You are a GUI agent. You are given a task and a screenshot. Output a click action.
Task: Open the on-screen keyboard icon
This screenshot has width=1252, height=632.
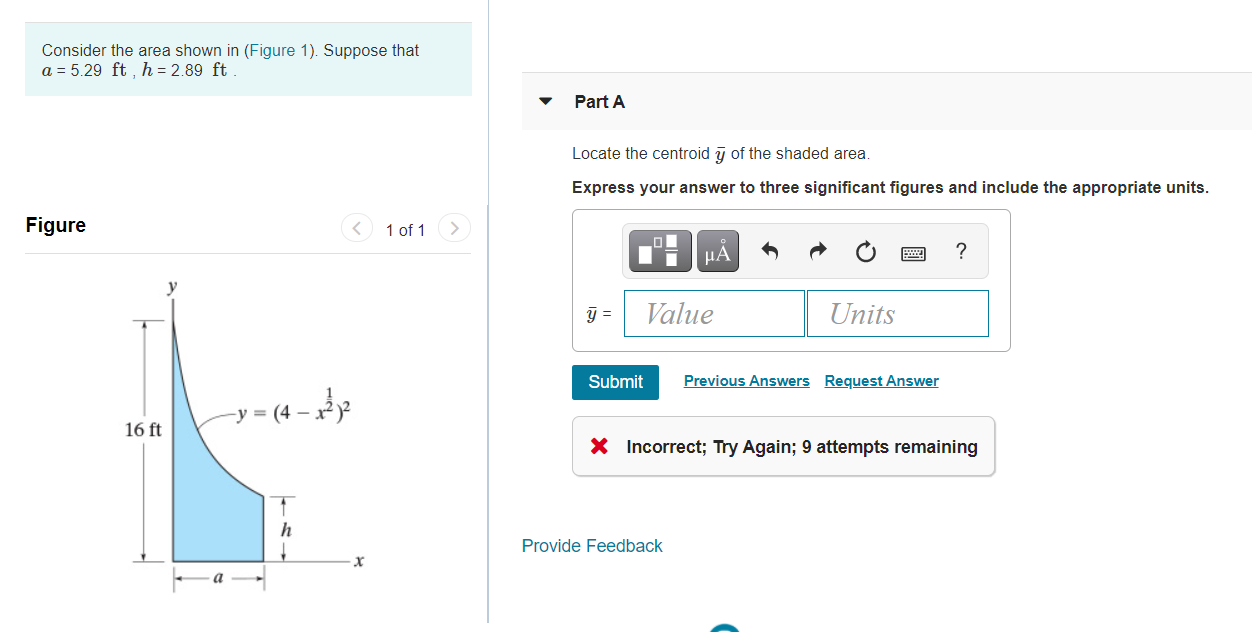point(913,252)
